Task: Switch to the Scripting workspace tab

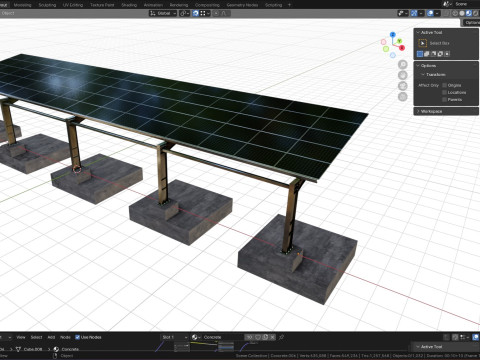Action: (273, 5)
